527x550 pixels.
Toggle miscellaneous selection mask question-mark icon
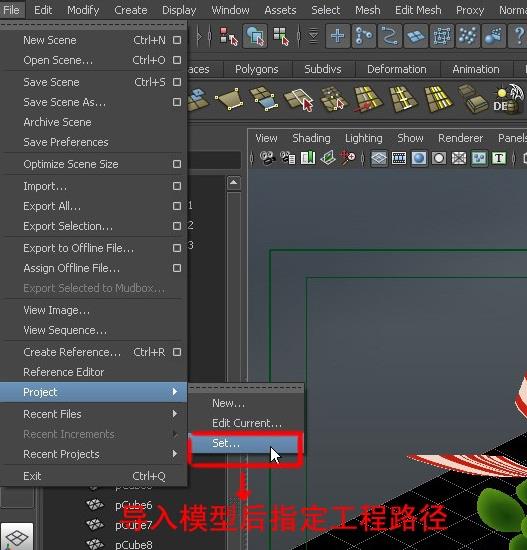(x=518, y=36)
